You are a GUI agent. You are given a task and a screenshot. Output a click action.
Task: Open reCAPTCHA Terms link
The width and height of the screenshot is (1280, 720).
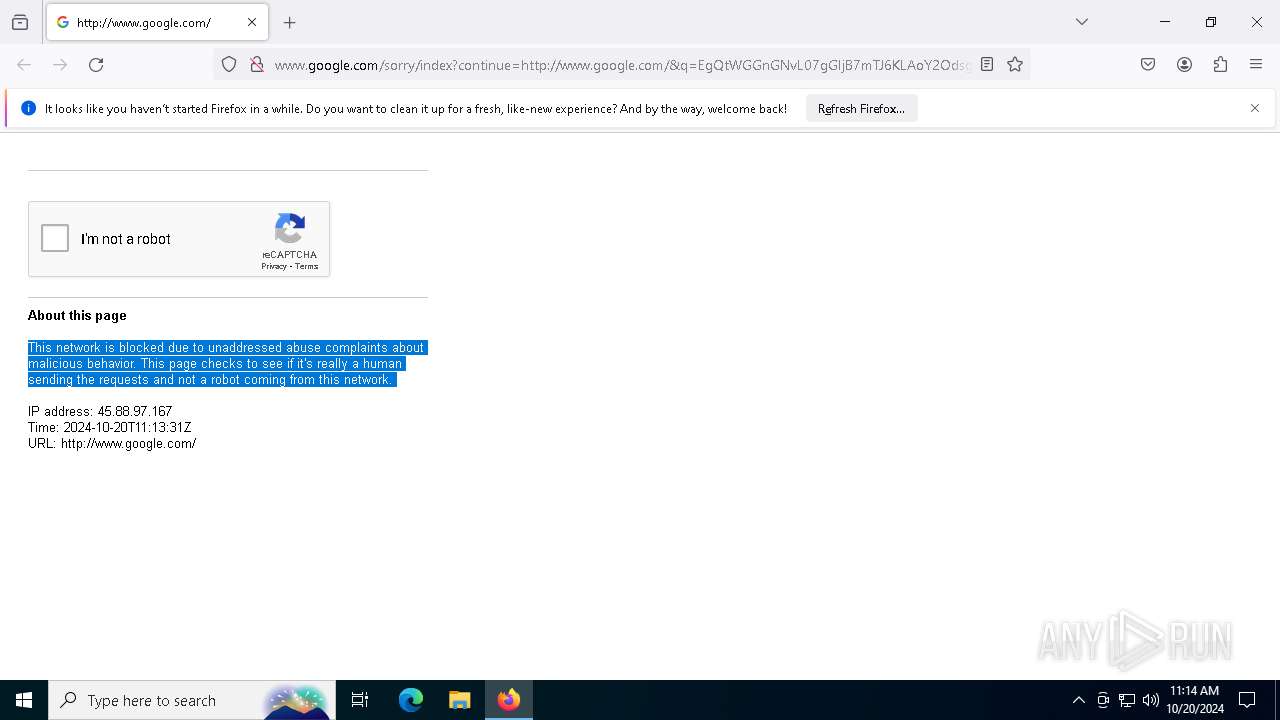point(306,267)
